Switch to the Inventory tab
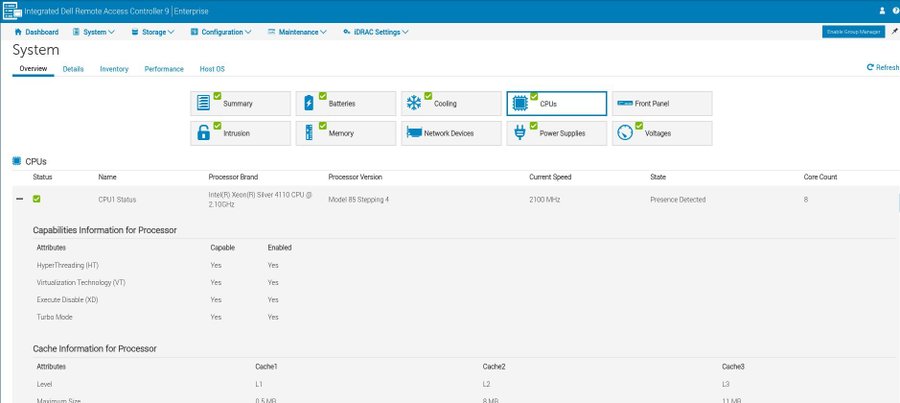This screenshot has width=900, height=403. (114, 69)
